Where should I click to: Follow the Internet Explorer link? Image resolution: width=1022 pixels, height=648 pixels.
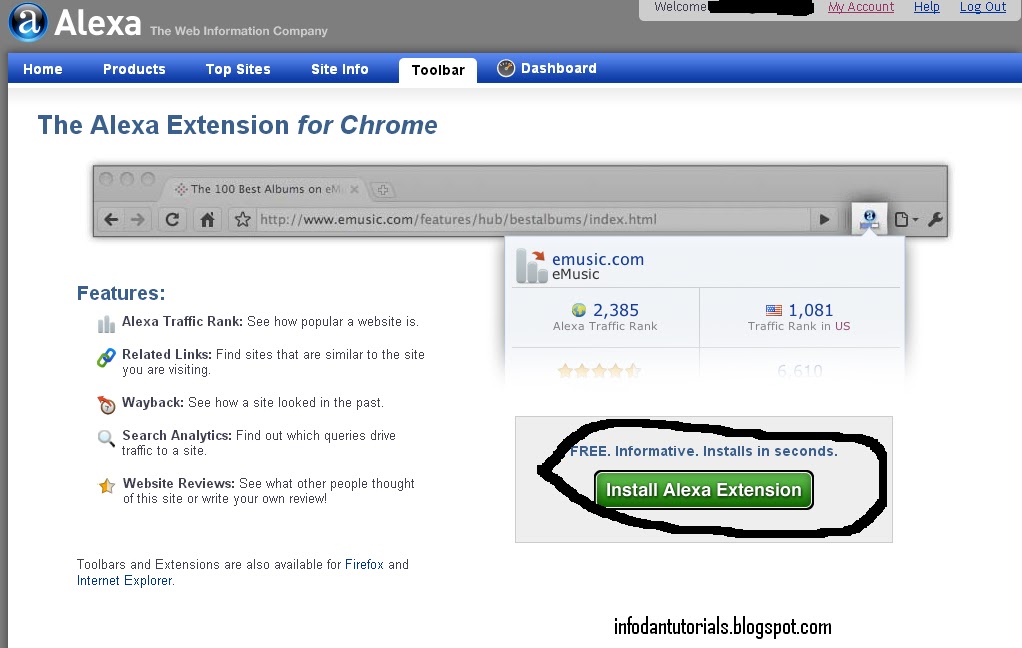point(124,581)
